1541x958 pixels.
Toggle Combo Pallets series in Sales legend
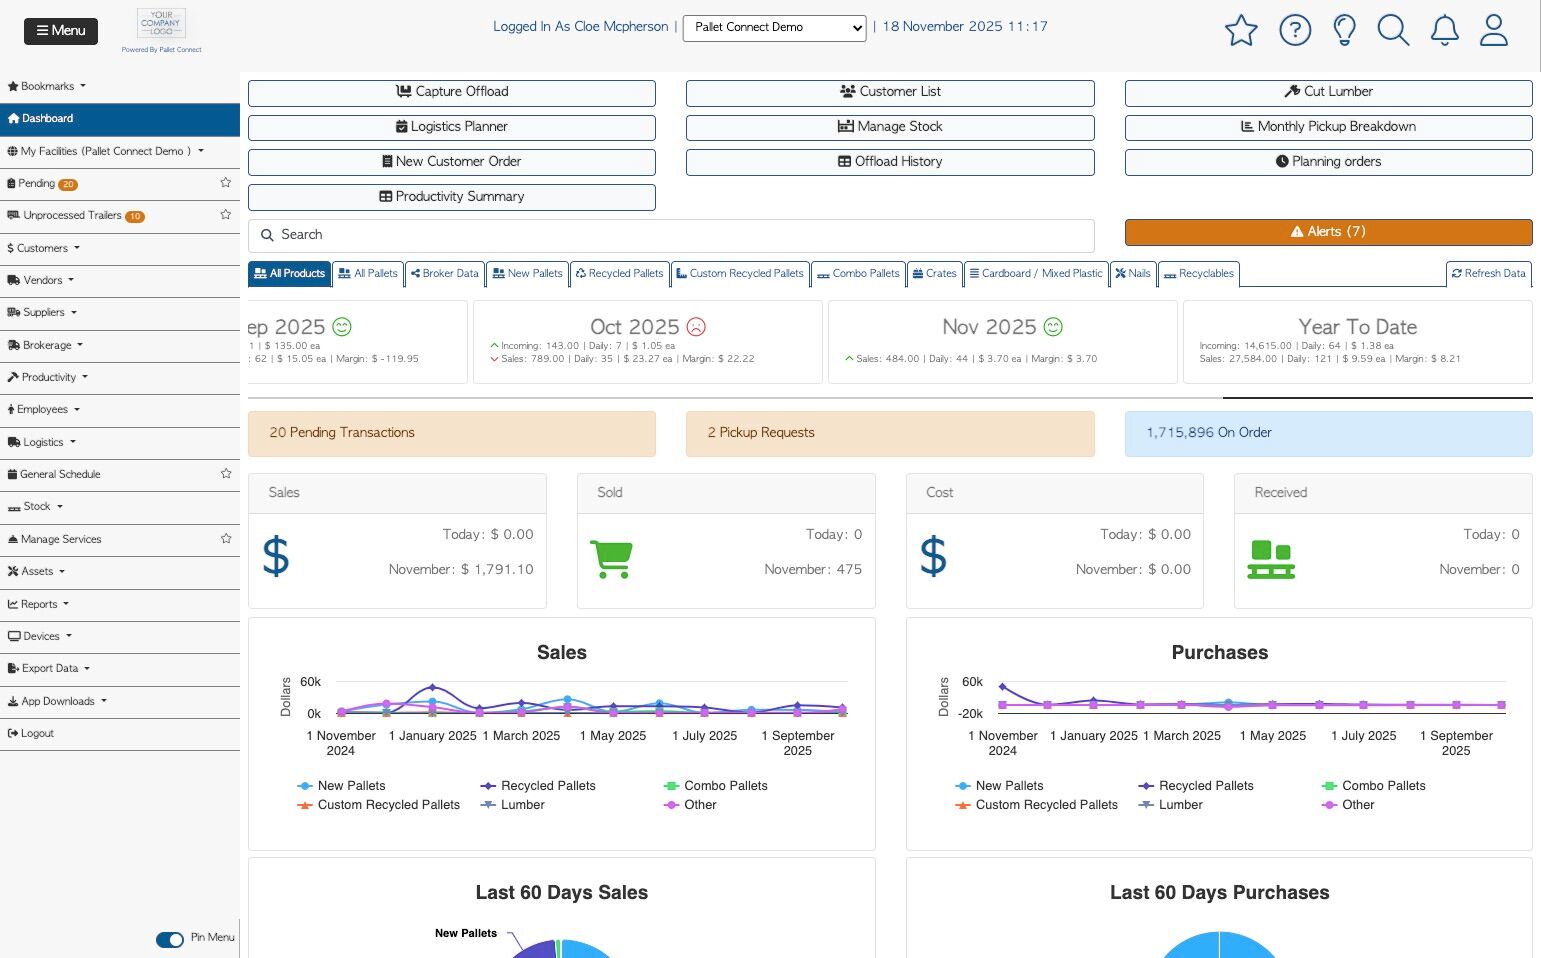716,786
